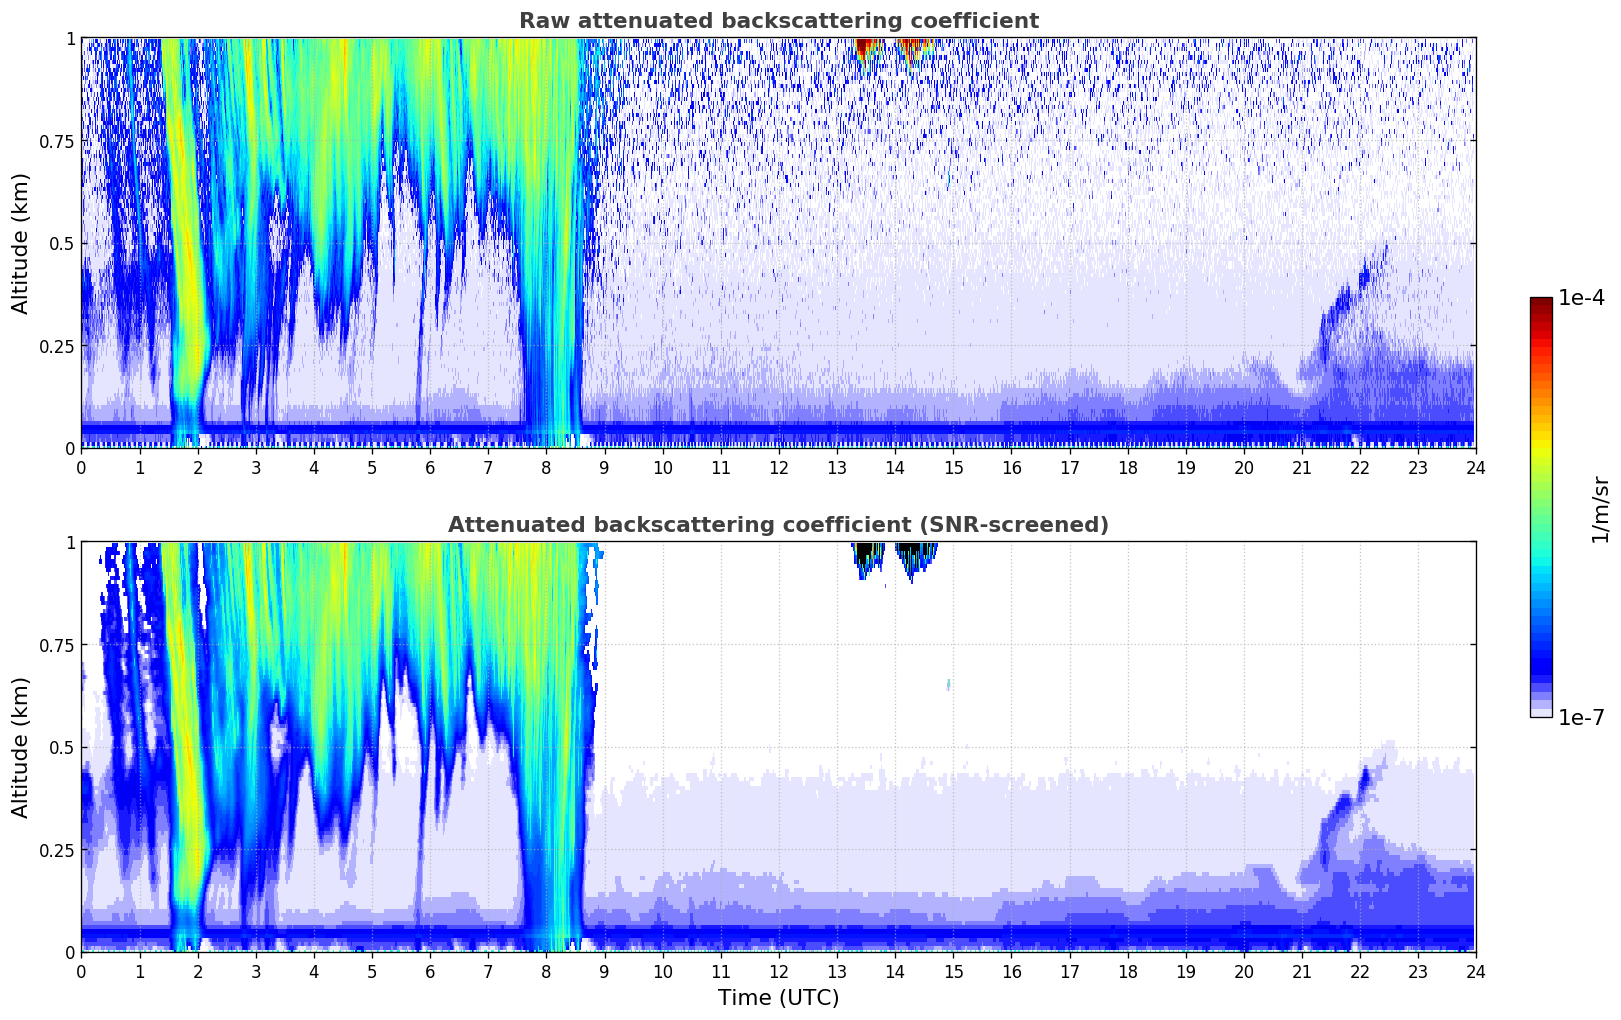Click altitude tick "0.75" on the SNR-screened plot

56,645
